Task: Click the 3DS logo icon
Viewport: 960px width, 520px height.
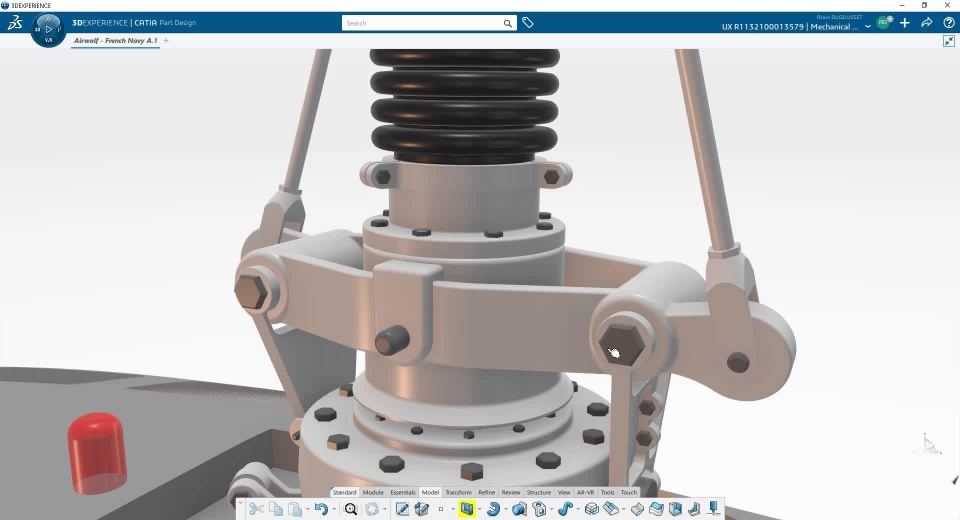Action: tap(15, 23)
